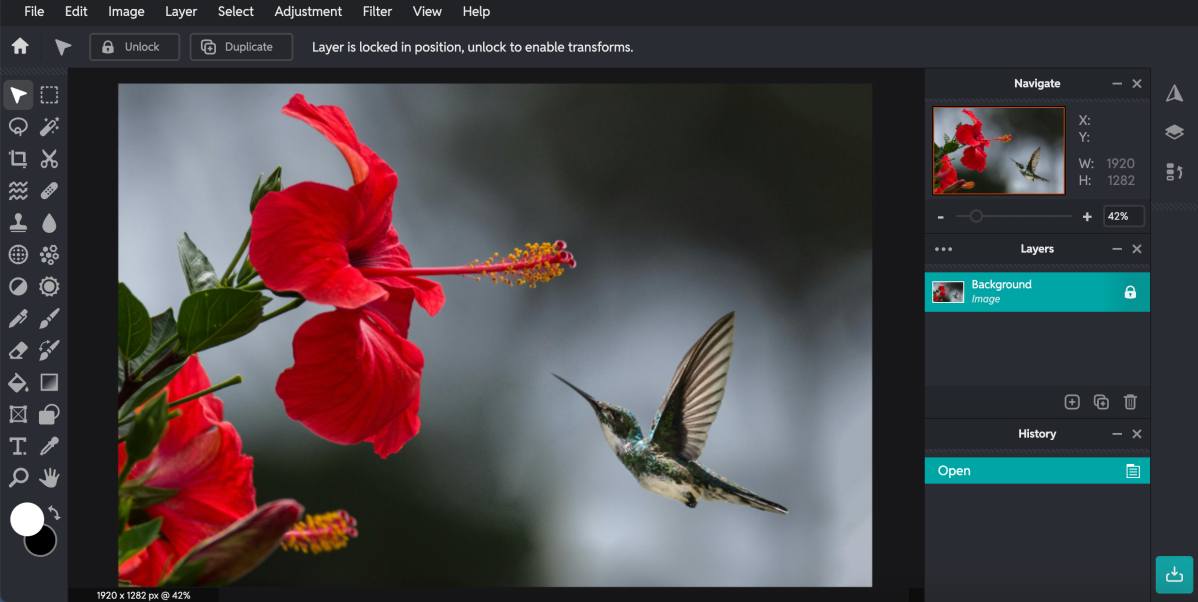The image size is (1198, 602).
Task: Toggle the Background layer lock
Action: click(1130, 291)
